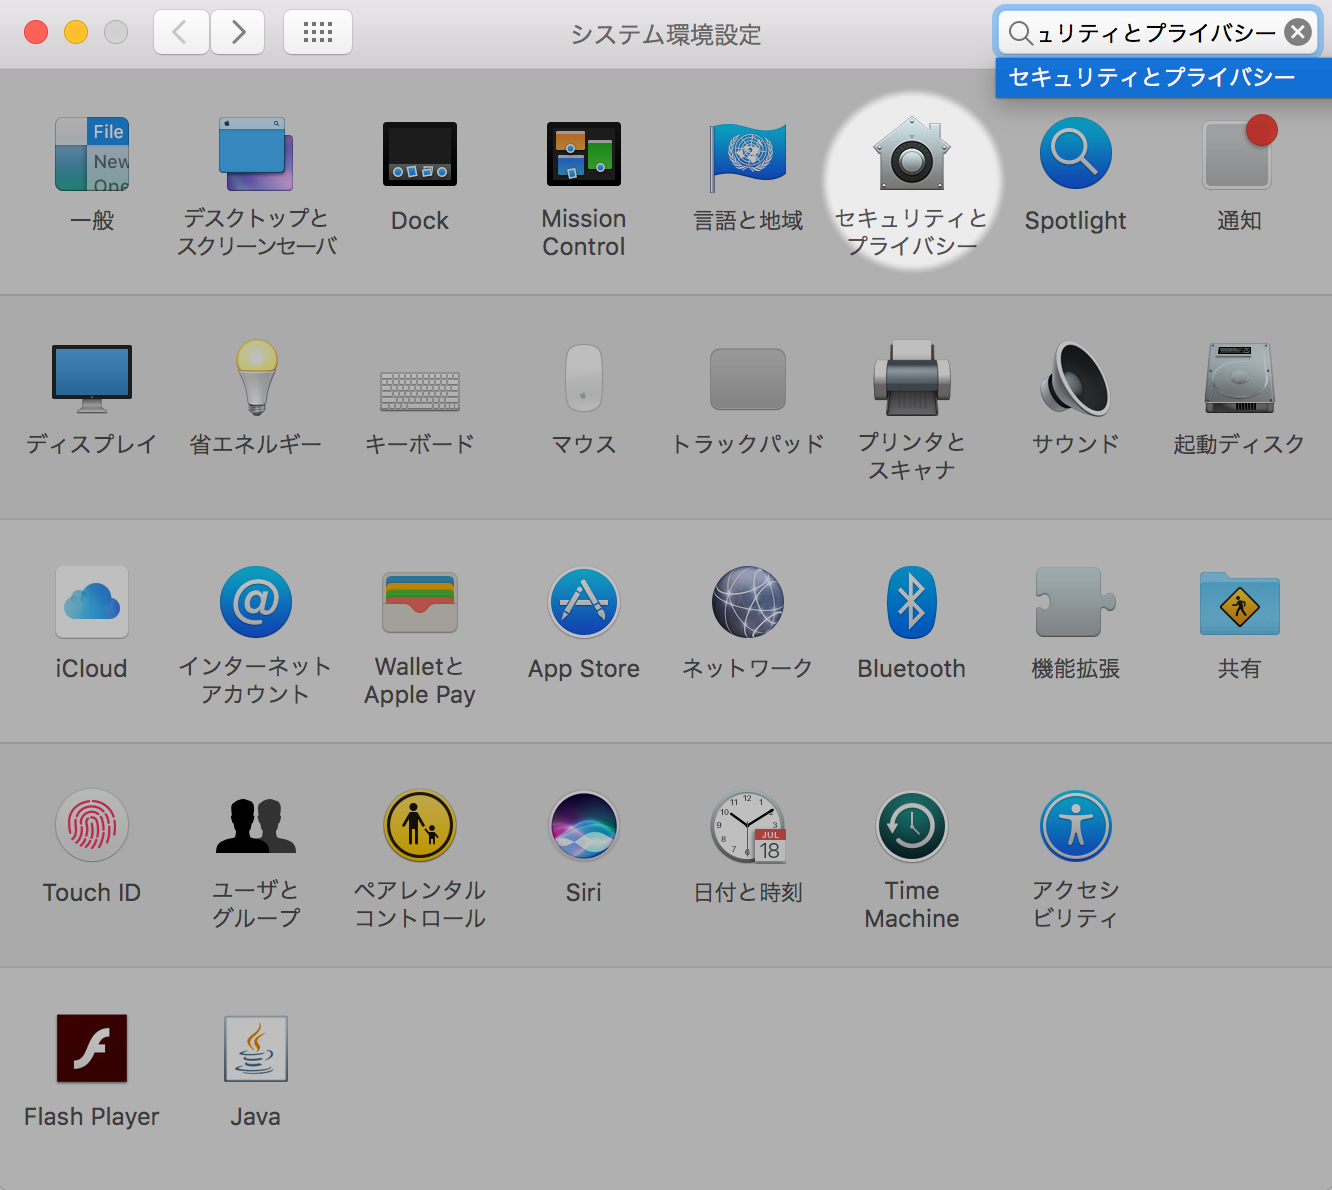Open 言語と地域 flag icon
This screenshot has height=1190, width=1332.
tap(748, 156)
